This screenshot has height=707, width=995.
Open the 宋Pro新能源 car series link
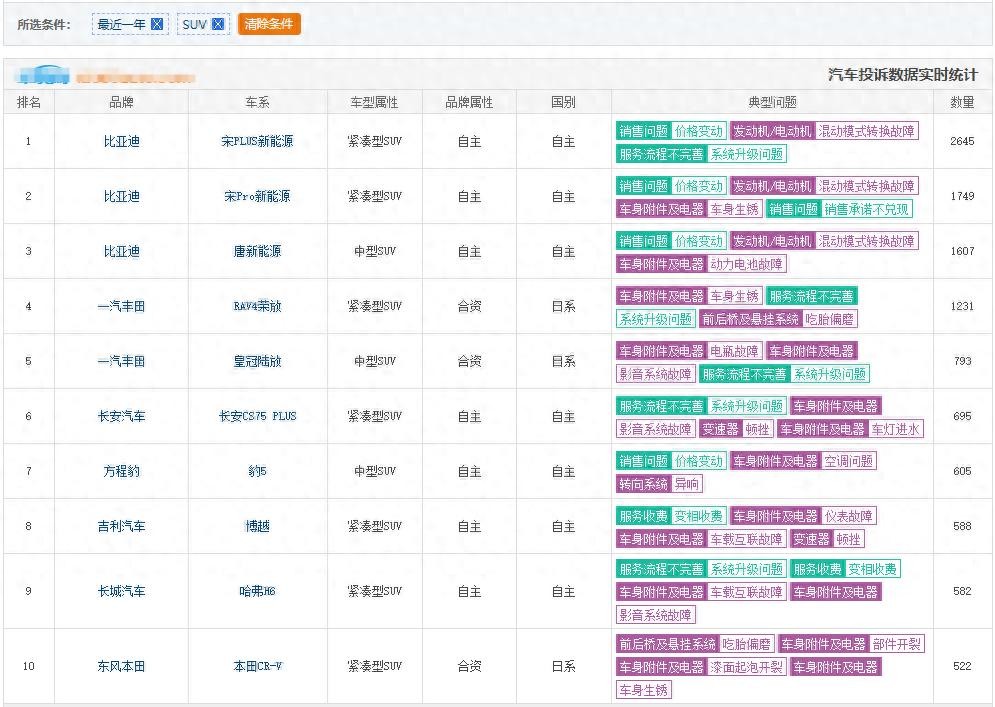(257, 197)
